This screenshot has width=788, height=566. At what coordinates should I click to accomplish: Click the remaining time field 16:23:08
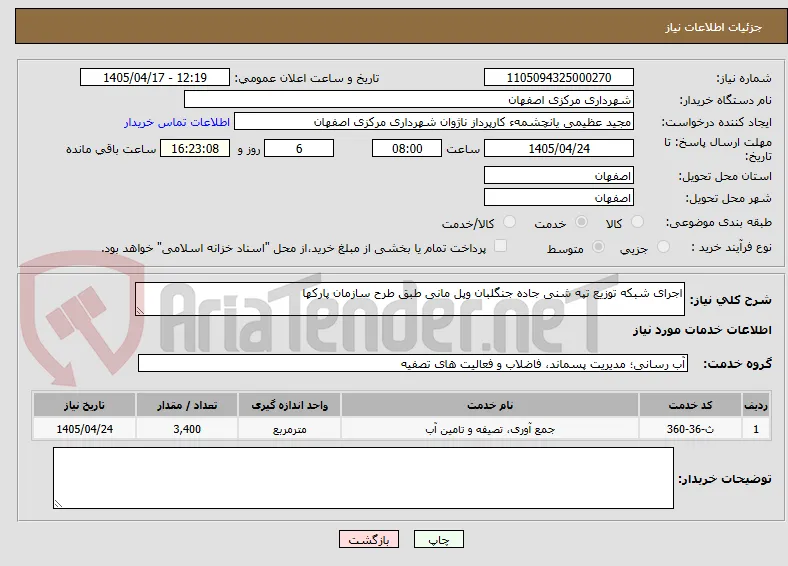[195, 149]
